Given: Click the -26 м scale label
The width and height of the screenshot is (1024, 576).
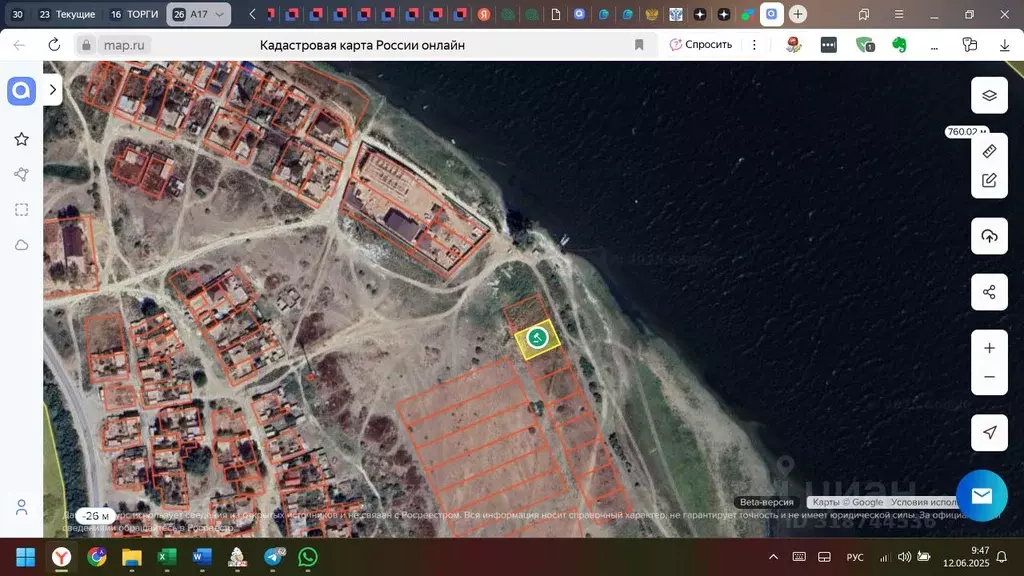Looking at the screenshot, I should coord(96,516).
